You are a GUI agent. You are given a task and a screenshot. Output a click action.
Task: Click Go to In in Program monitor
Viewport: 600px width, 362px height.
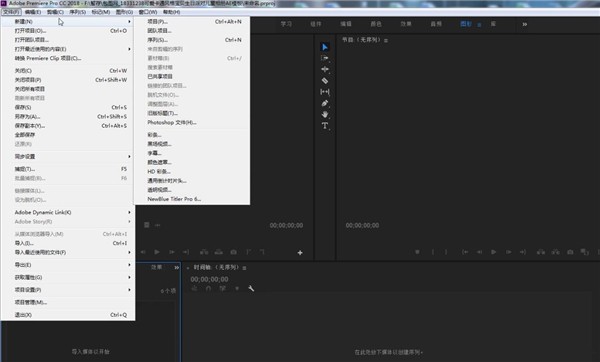pyautogui.click(x=465, y=252)
